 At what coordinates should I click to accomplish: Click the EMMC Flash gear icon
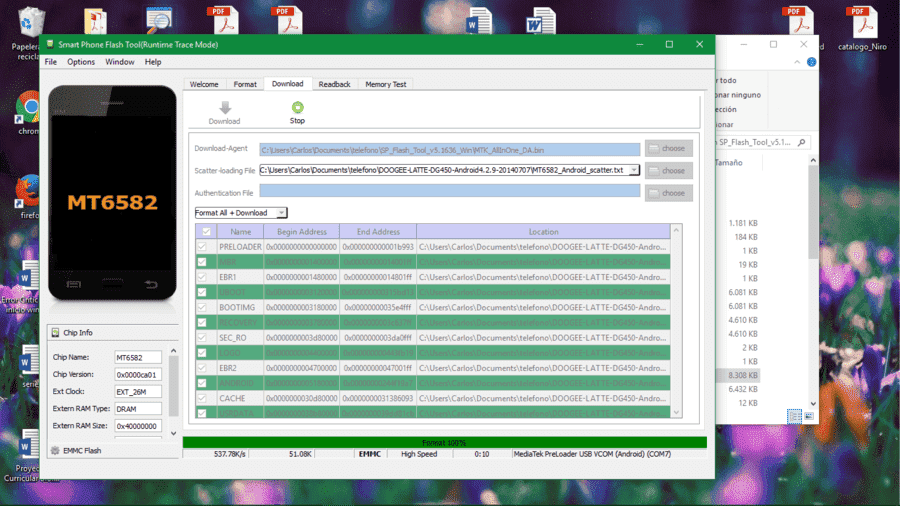[x=55, y=451]
